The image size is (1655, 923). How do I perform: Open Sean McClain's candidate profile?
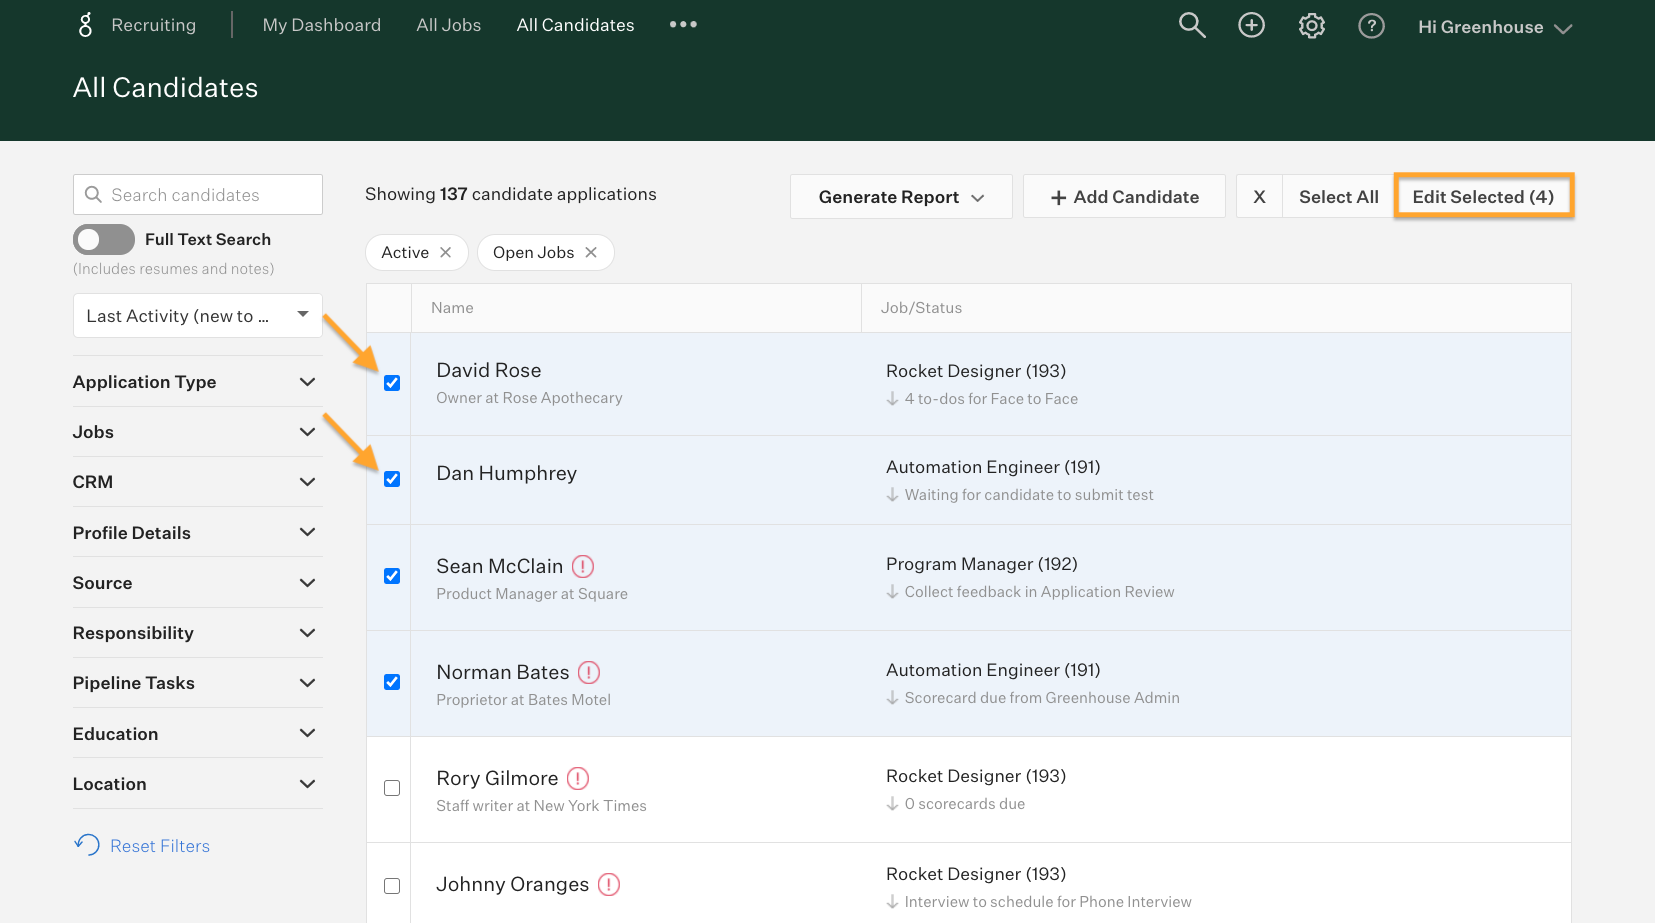coord(500,566)
